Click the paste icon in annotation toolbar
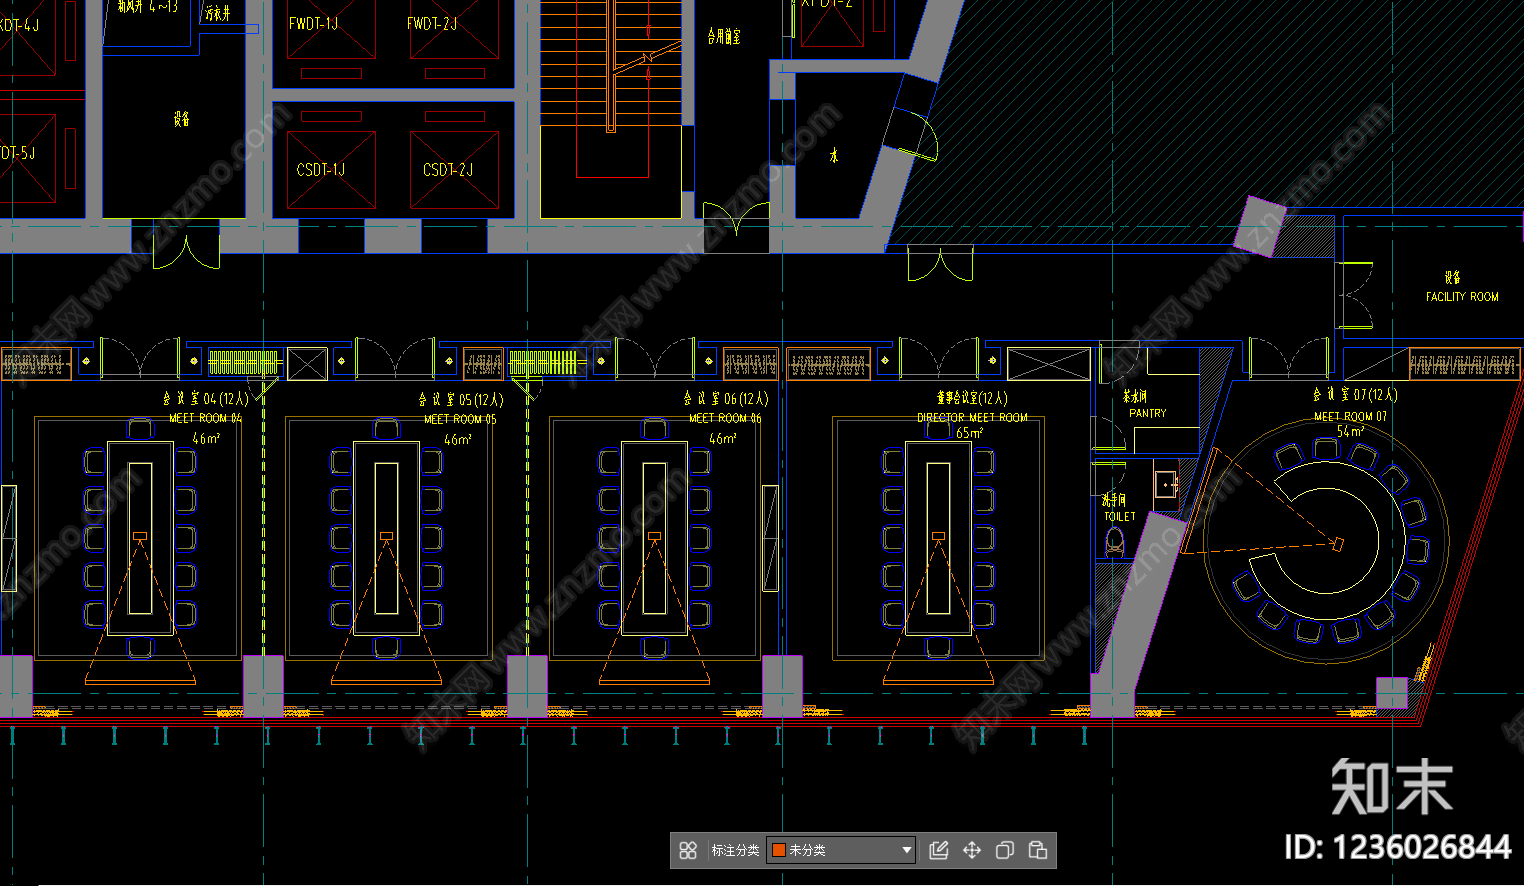The height and width of the screenshot is (886, 1524). pos(1038,850)
